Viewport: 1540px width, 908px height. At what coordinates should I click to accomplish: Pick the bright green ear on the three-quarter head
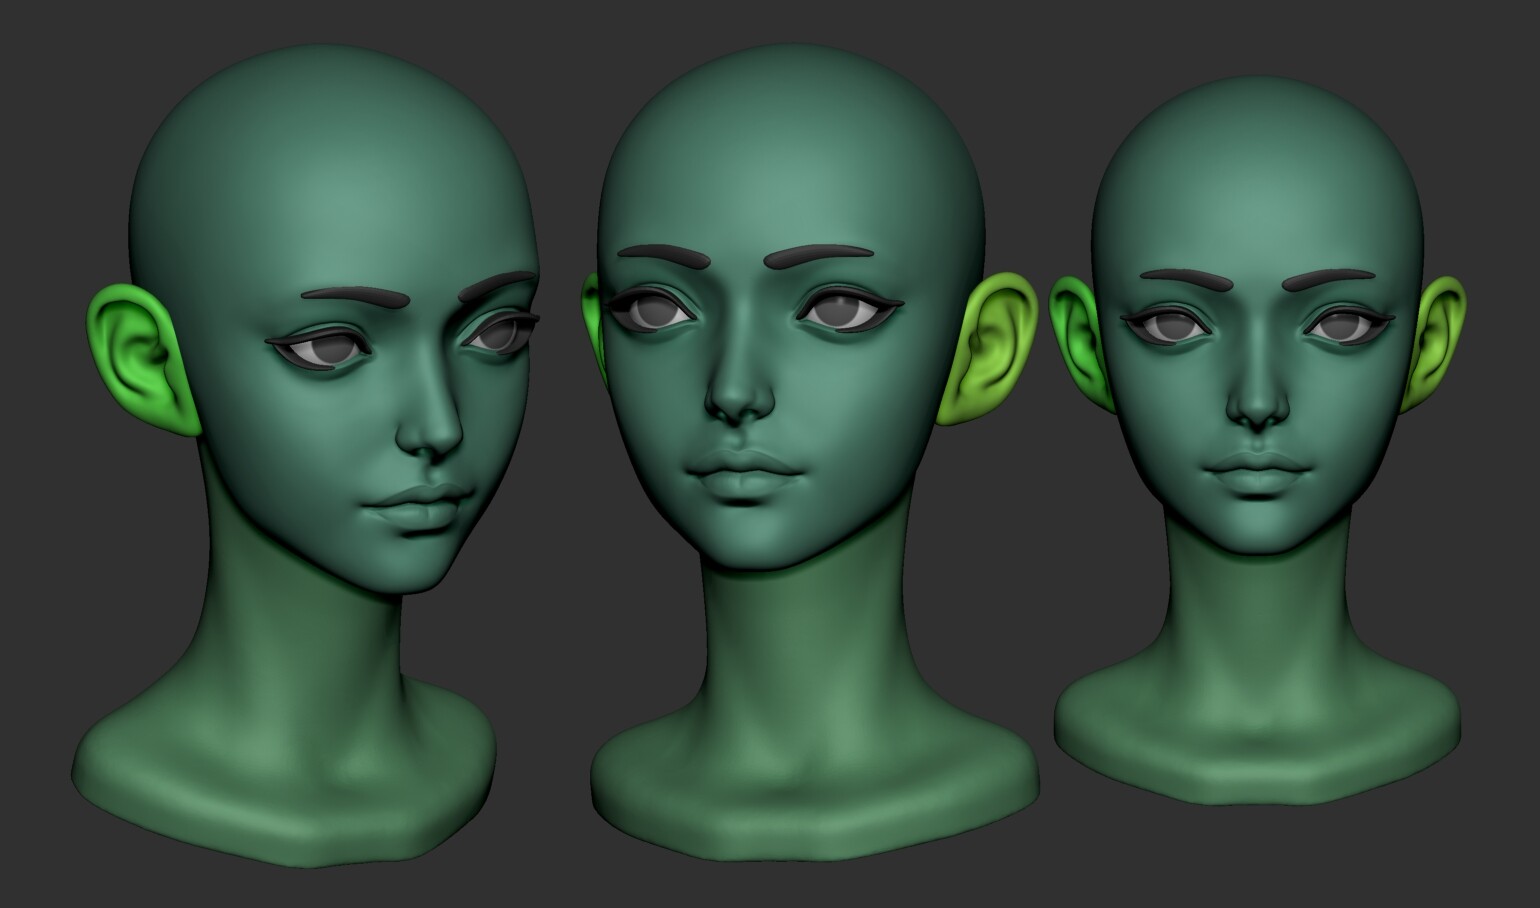[142, 359]
